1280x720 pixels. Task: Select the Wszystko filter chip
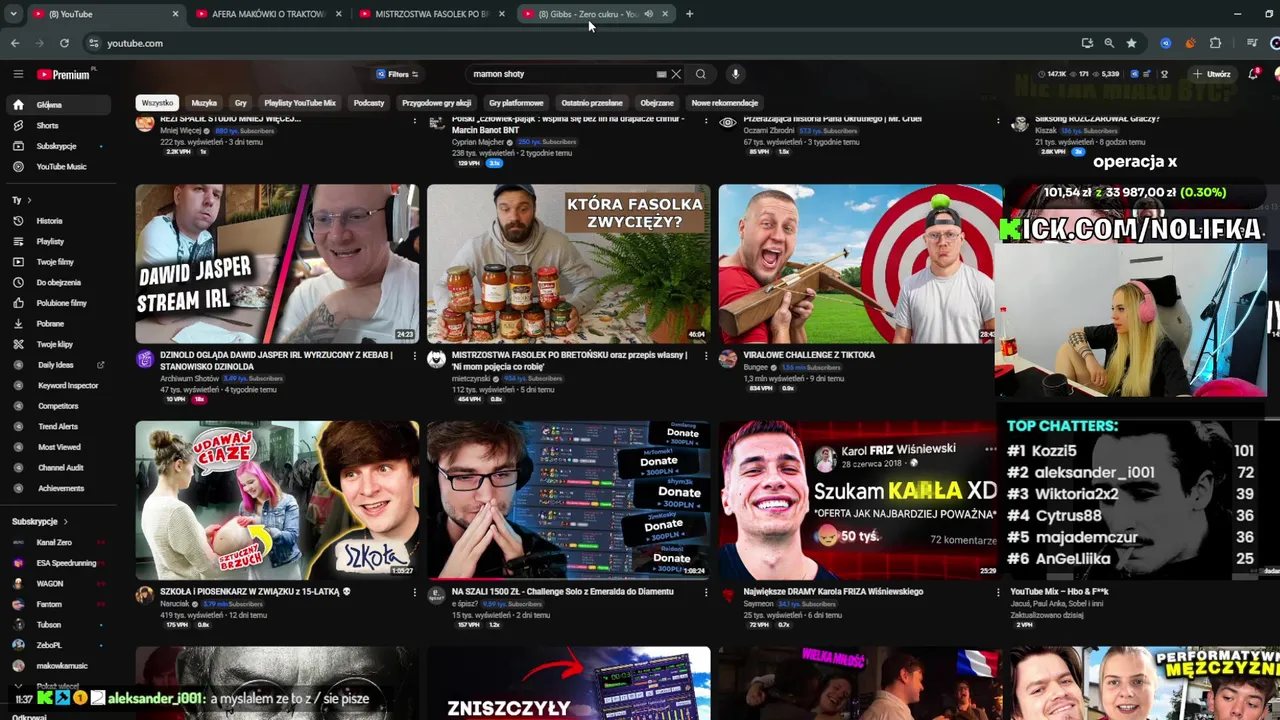(x=157, y=103)
